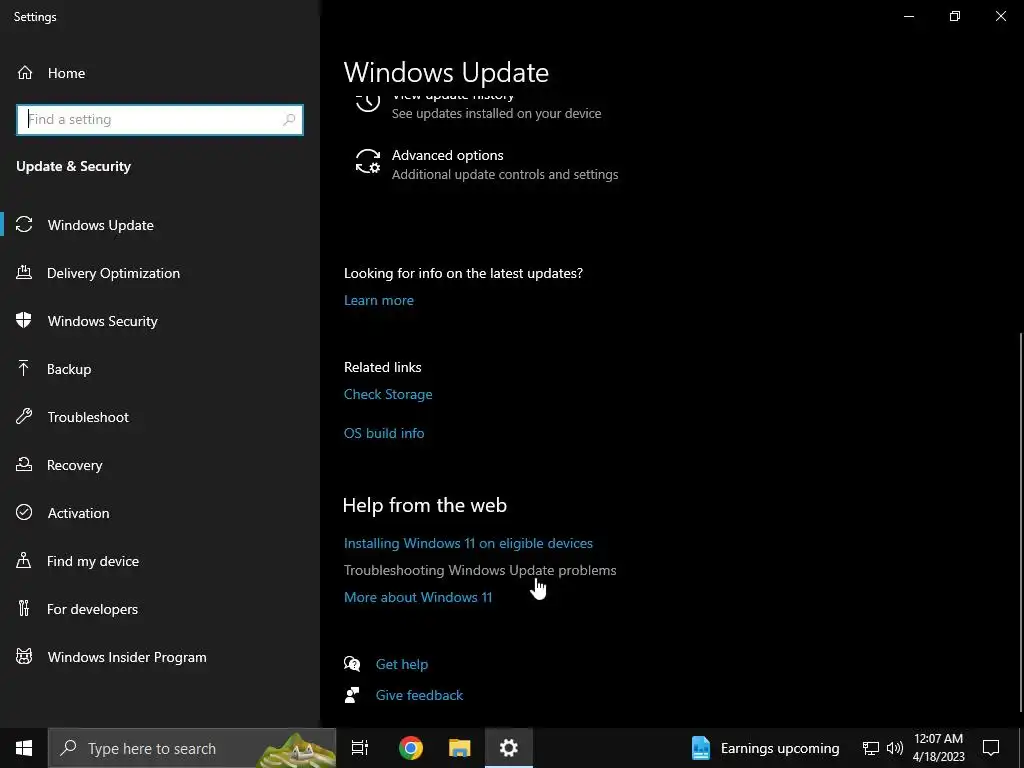Viewport: 1024px width, 768px height.
Task: Open Task View from the taskbar
Action: (x=360, y=748)
